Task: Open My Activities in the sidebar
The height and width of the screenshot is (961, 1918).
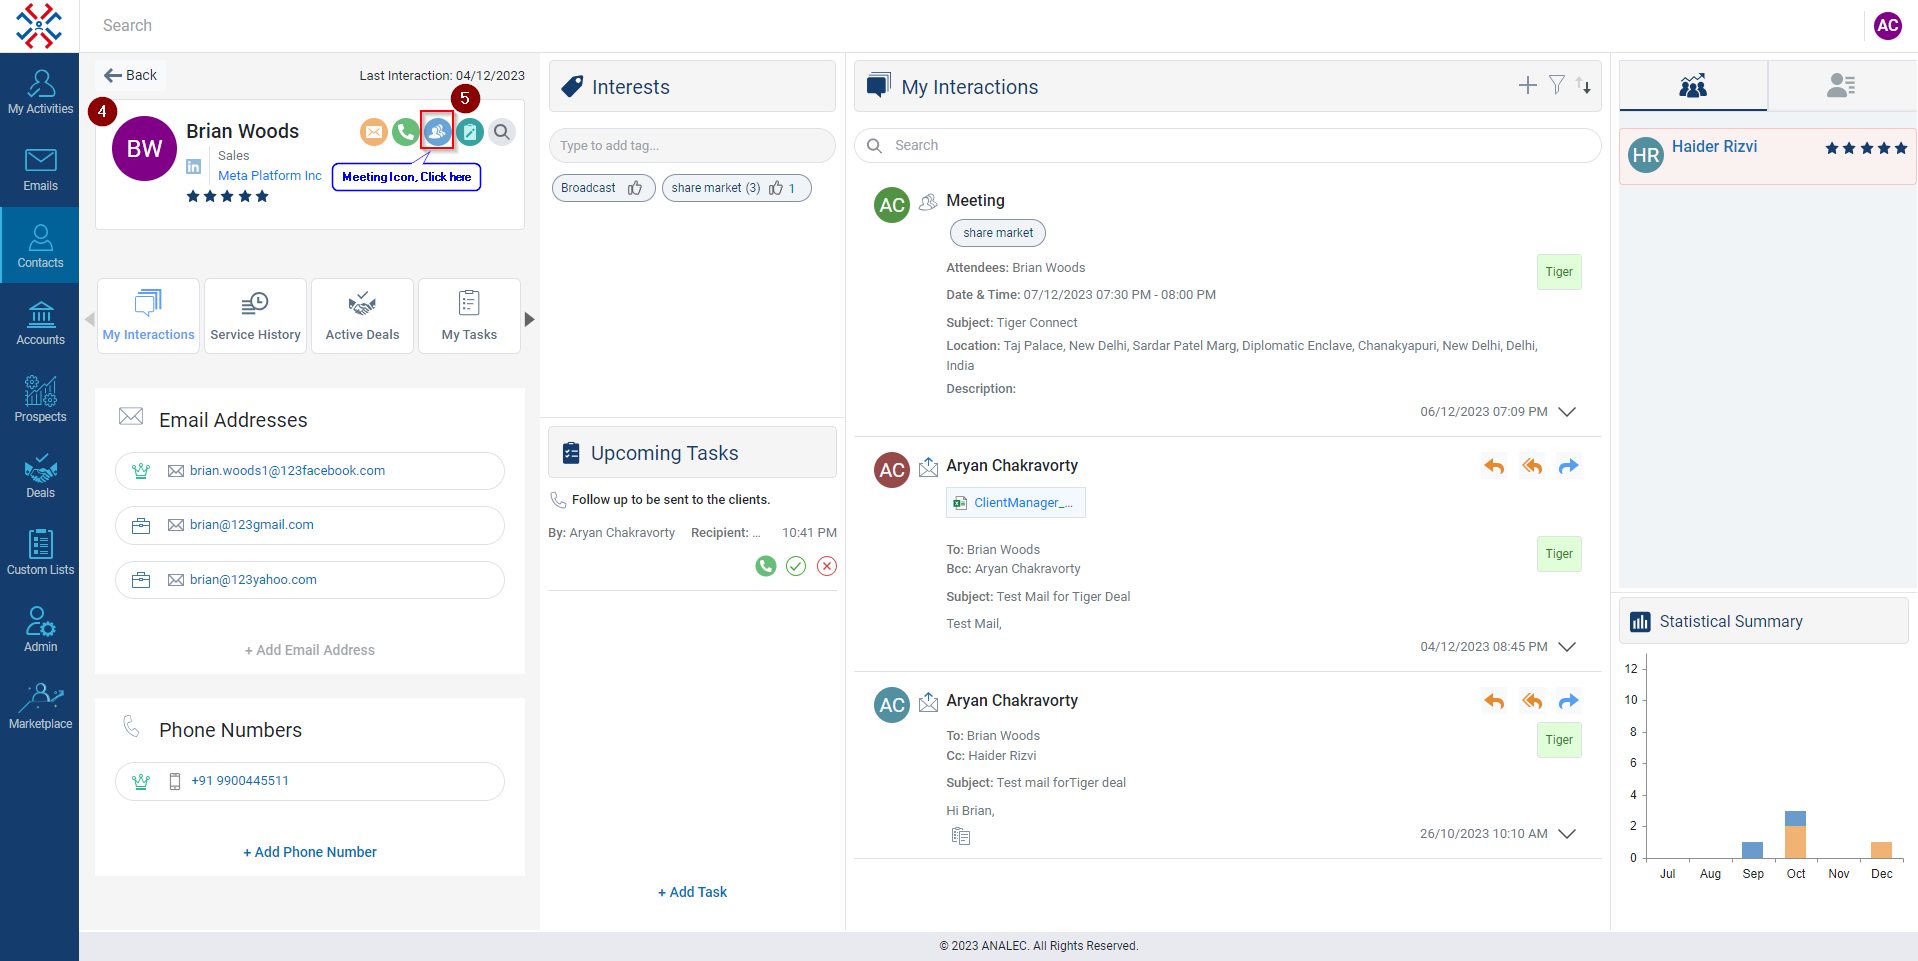Action: point(40,92)
